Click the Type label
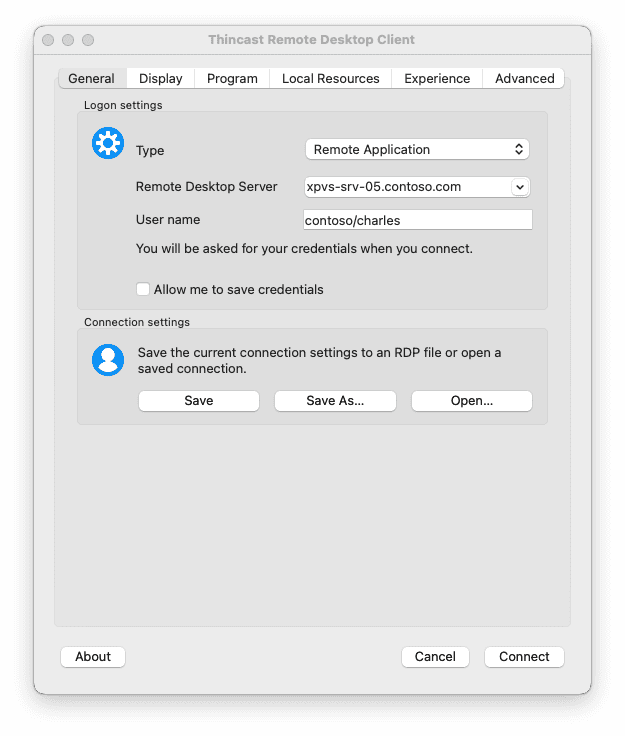This screenshot has width=625, height=736. pos(150,151)
